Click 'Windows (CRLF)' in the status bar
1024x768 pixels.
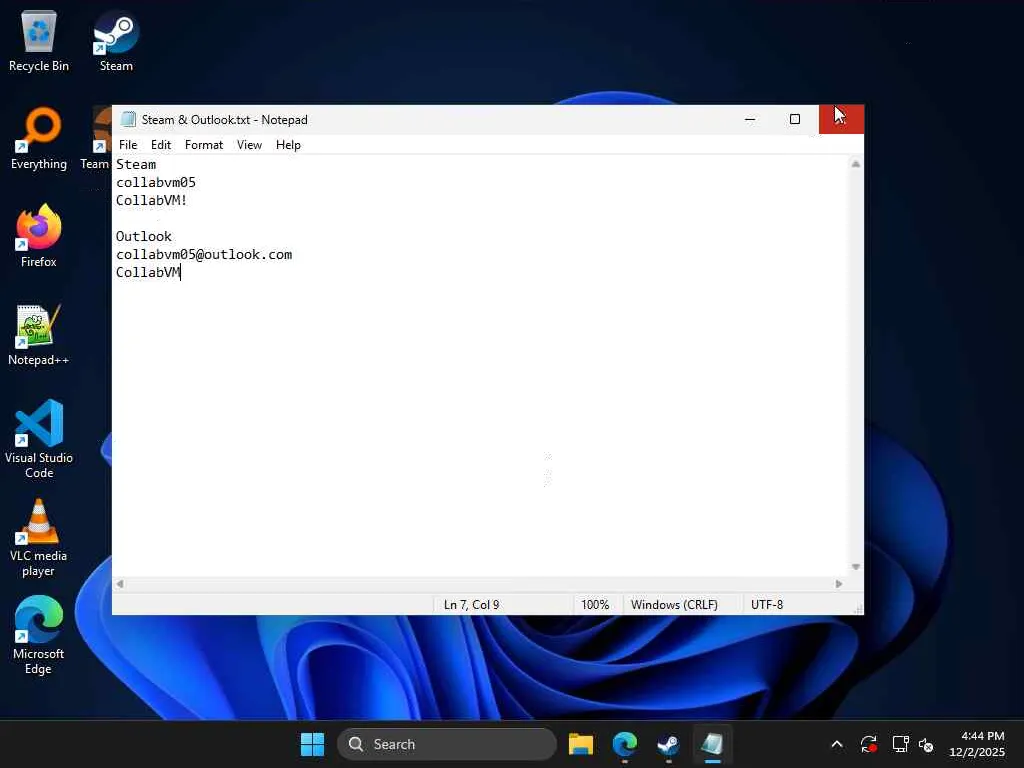674,605
